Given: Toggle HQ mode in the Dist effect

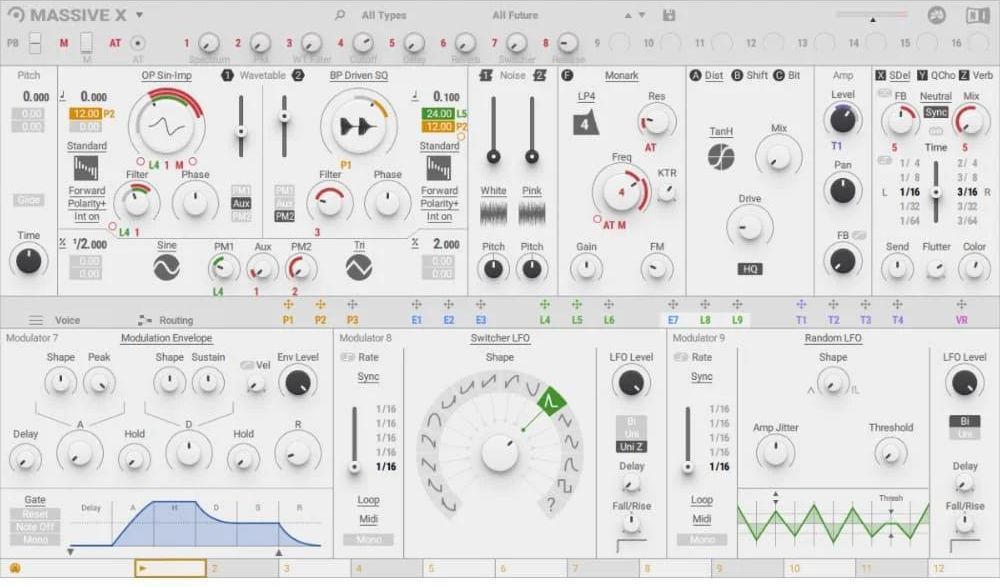Looking at the screenshot, I should [x=750, y=269].
